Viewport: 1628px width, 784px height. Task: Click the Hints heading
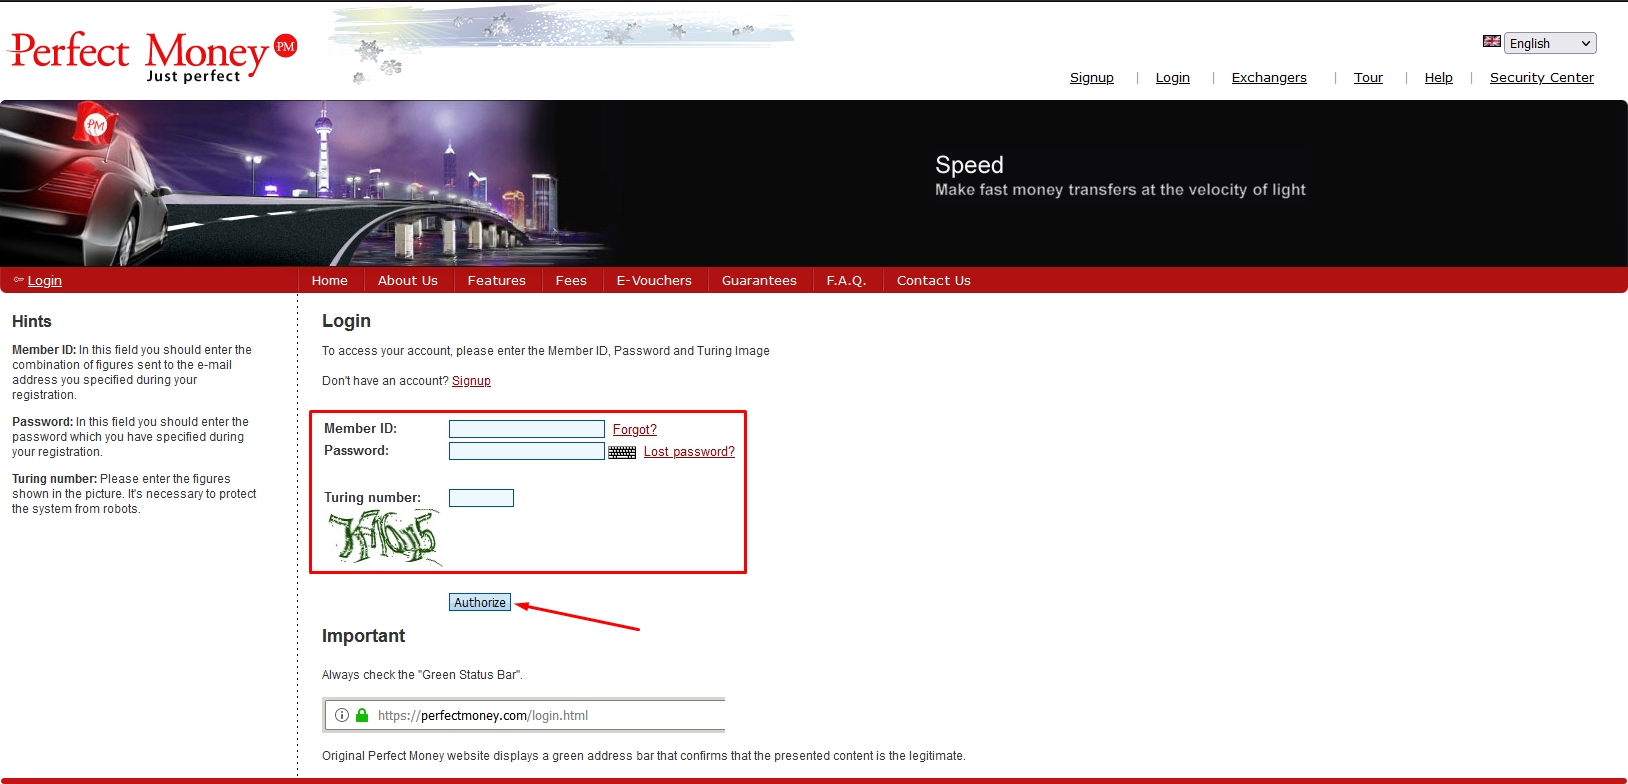point(32,322)
